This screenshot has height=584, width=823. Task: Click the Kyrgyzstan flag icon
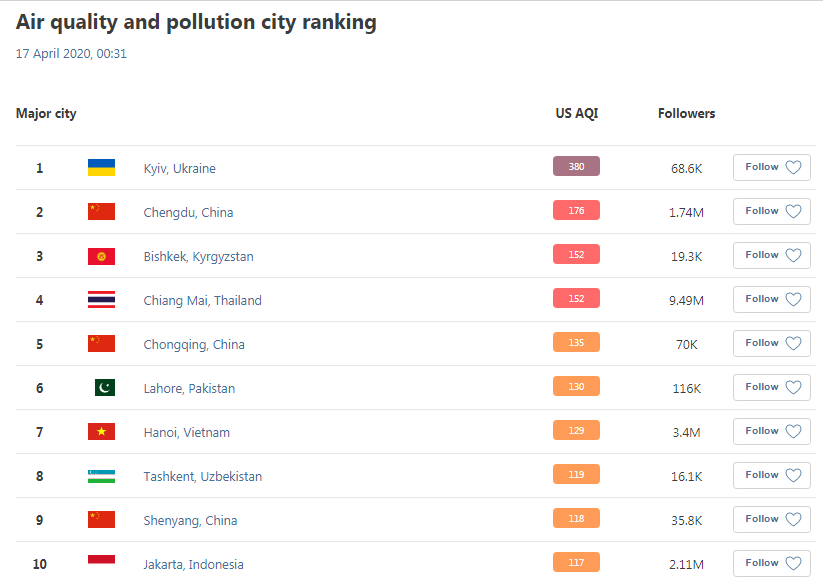click(101, 256)
